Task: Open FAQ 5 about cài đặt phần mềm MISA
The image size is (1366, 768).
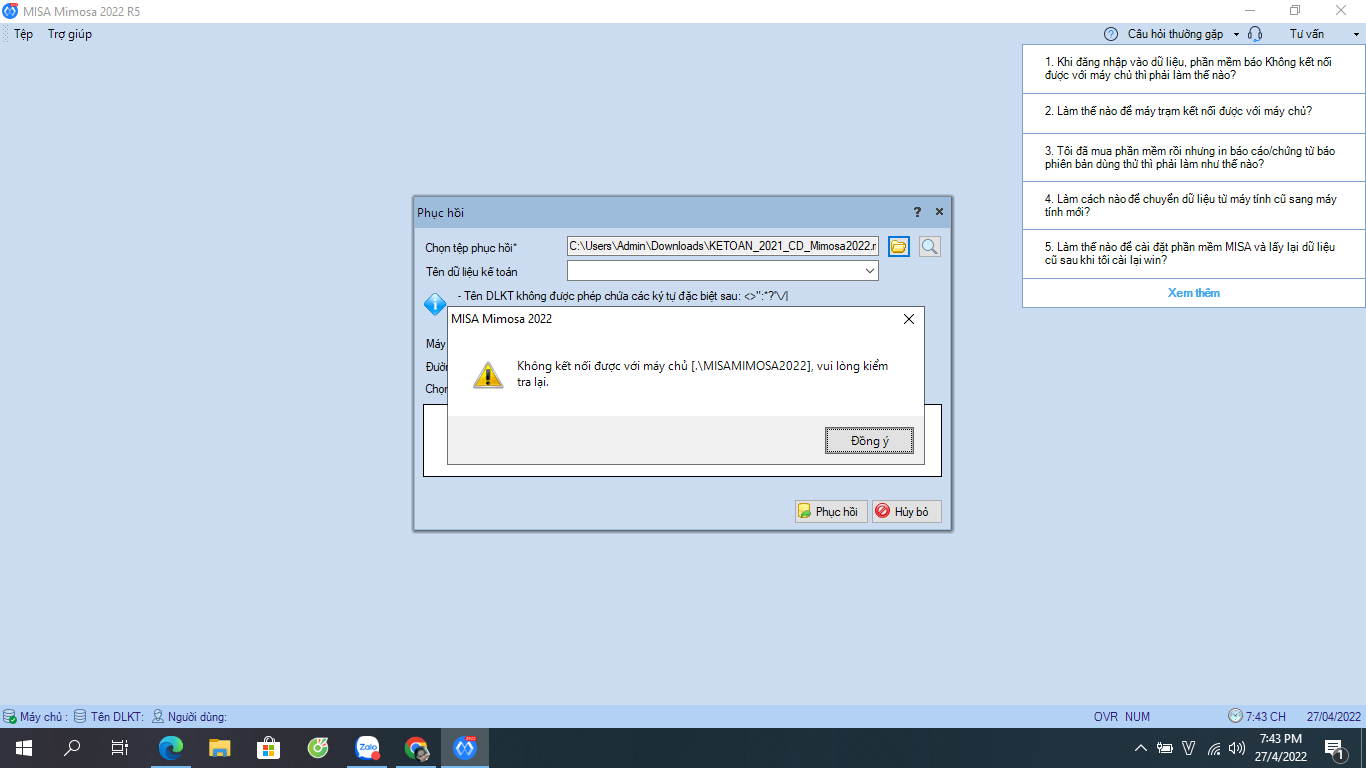Action: pos(1193,253)
